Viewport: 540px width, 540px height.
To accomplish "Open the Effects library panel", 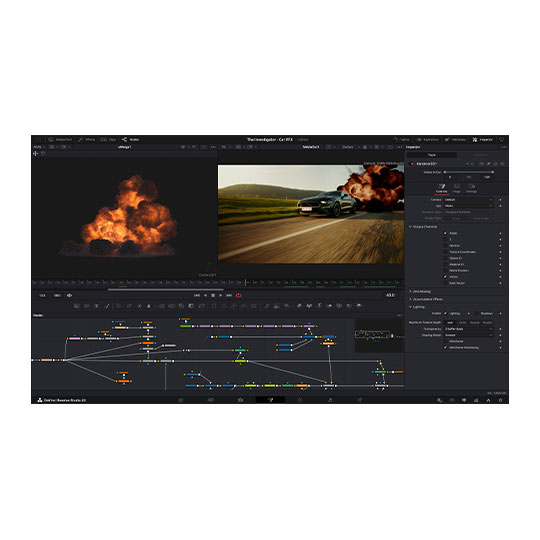I will (x=86, y=139).
